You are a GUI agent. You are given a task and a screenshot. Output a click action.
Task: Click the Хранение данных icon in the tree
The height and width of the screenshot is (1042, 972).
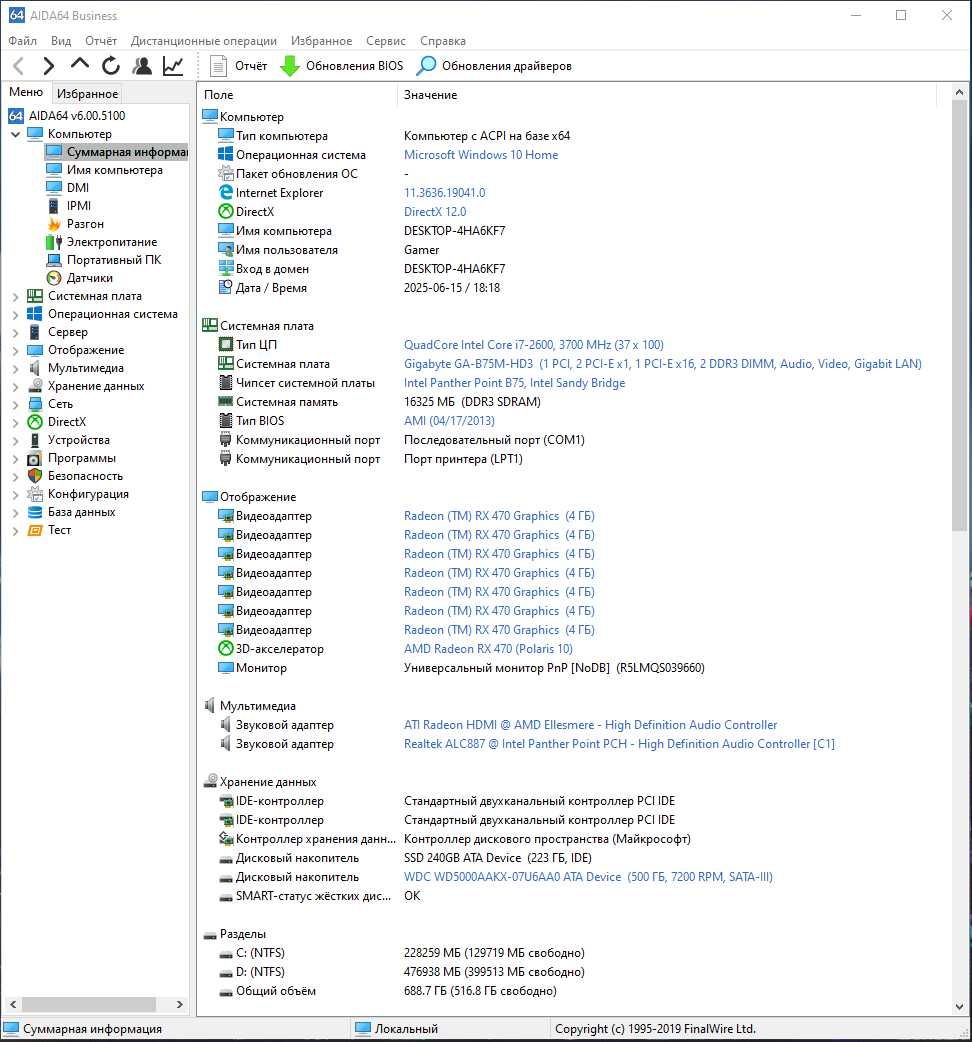pyautogui.click(x=35, y=385)
